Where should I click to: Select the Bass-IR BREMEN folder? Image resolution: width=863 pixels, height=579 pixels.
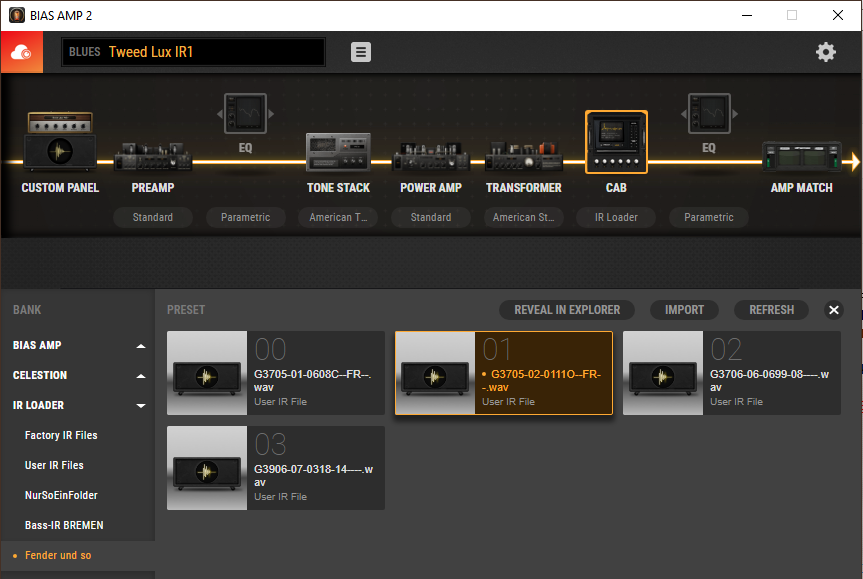[64, 526]
